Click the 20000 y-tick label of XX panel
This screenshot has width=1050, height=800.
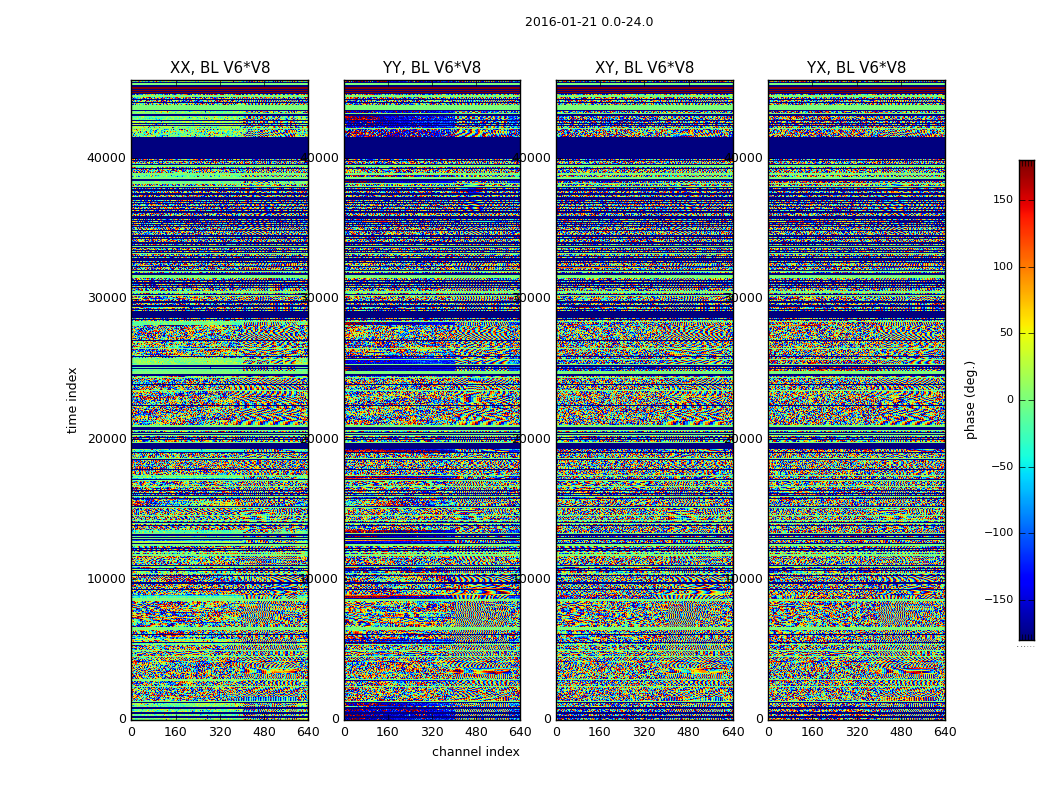coord(106,438)
